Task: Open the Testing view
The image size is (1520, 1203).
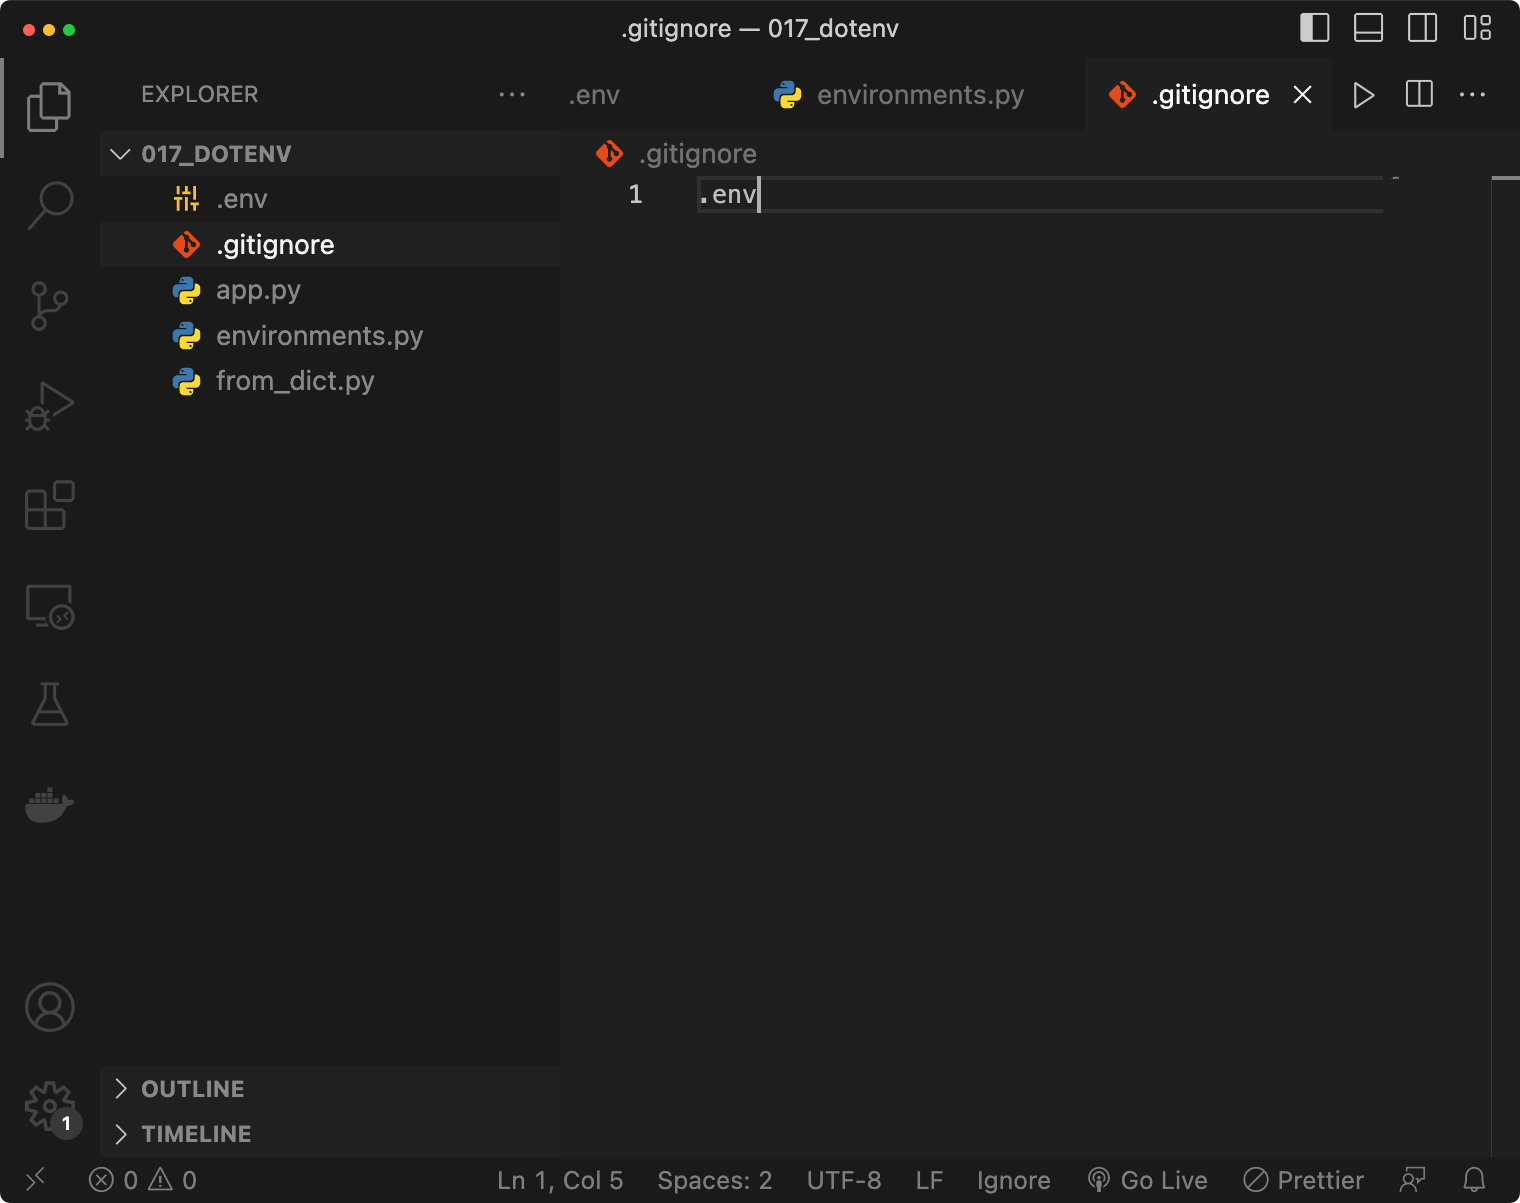Action: pyautogui.click(x=49, y=705)
